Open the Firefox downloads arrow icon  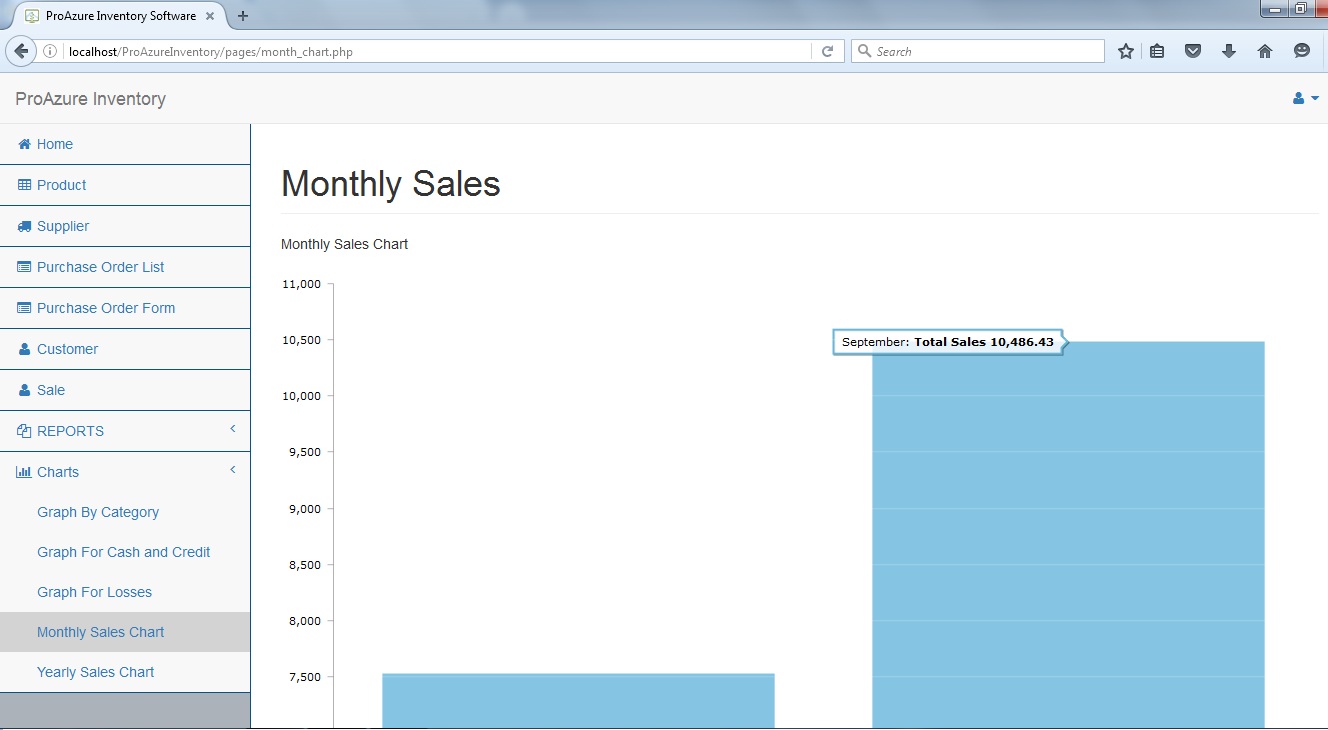click(x=1229, y=51)
